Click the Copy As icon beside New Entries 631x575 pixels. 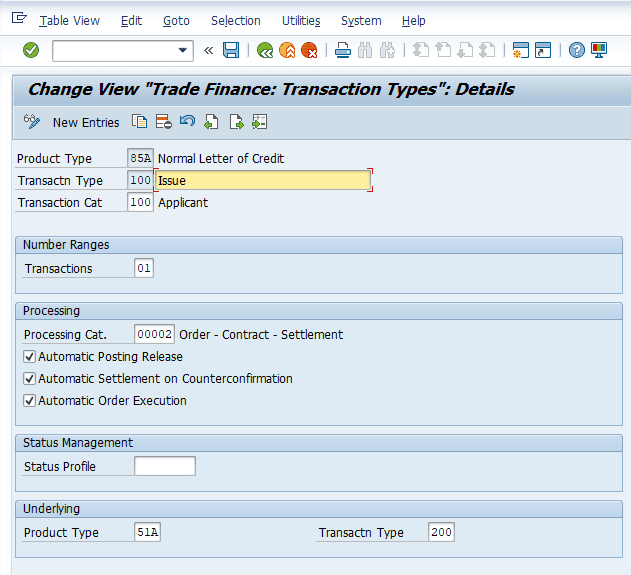pos(140,122)
